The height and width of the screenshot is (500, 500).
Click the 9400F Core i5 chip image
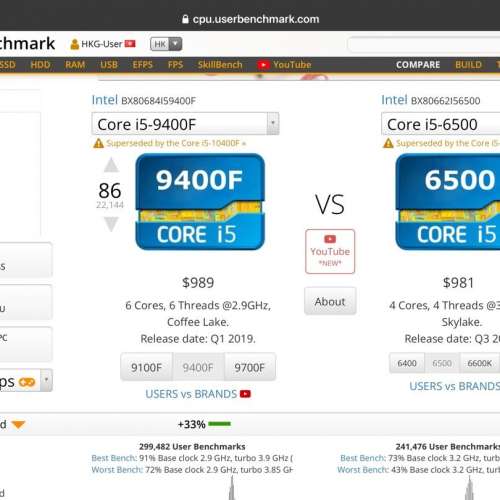[200, 202]
